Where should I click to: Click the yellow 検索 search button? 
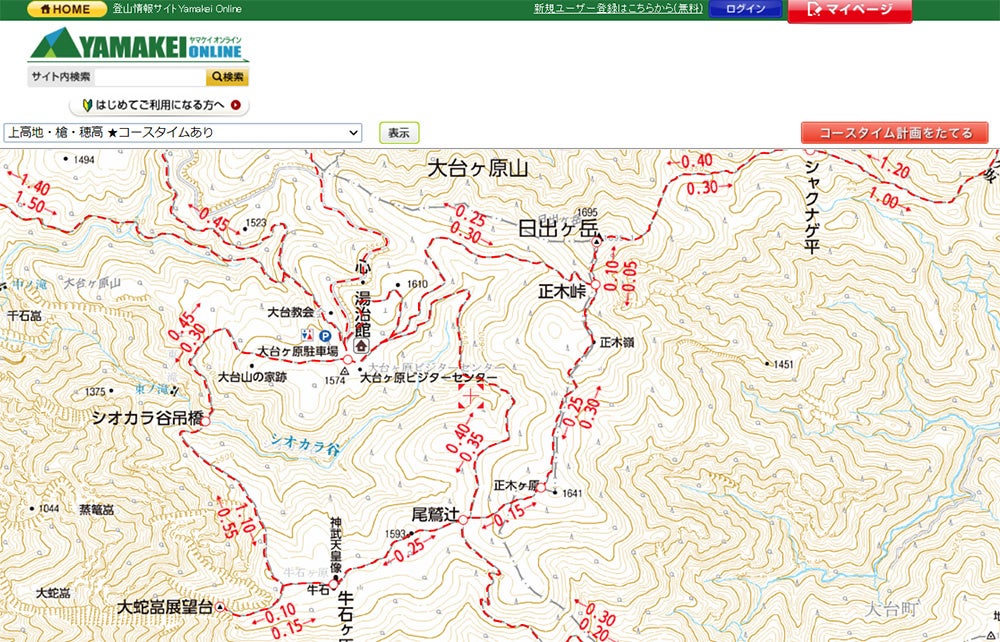[x=227, y=77]
